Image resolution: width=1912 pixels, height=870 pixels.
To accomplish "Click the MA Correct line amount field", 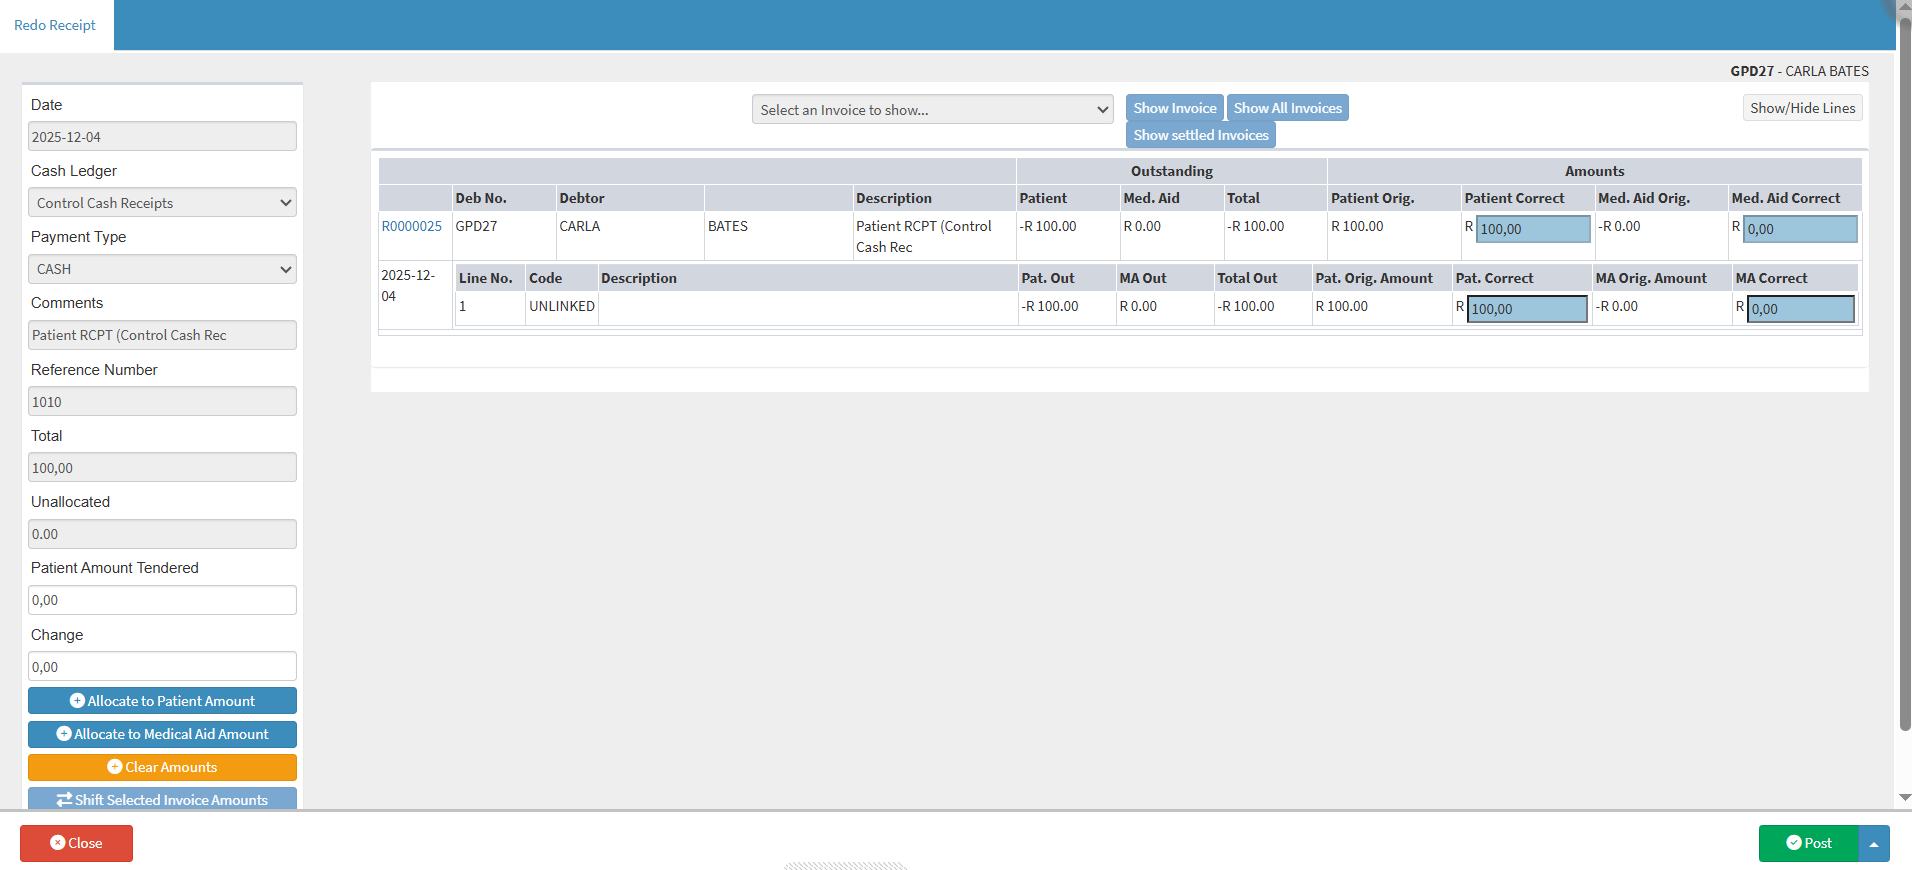I will click(x=1800, y=309).
